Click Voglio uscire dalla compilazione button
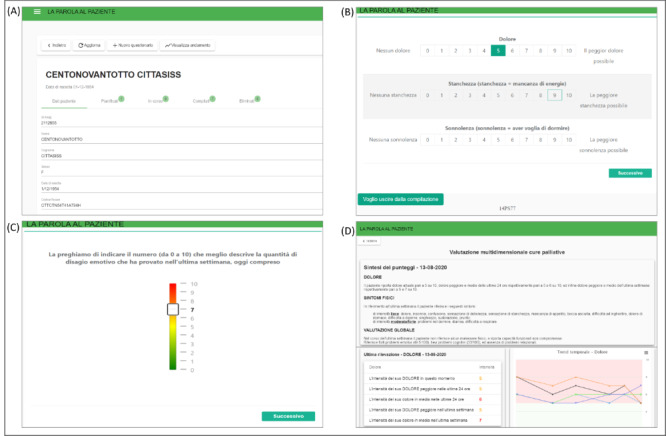 pos(401,199)
